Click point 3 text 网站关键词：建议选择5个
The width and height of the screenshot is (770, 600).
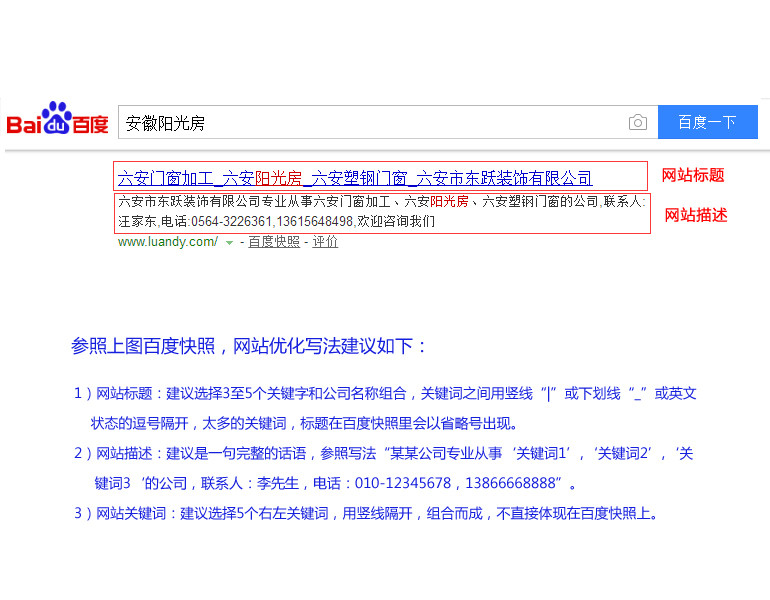[x=366, y=514]
